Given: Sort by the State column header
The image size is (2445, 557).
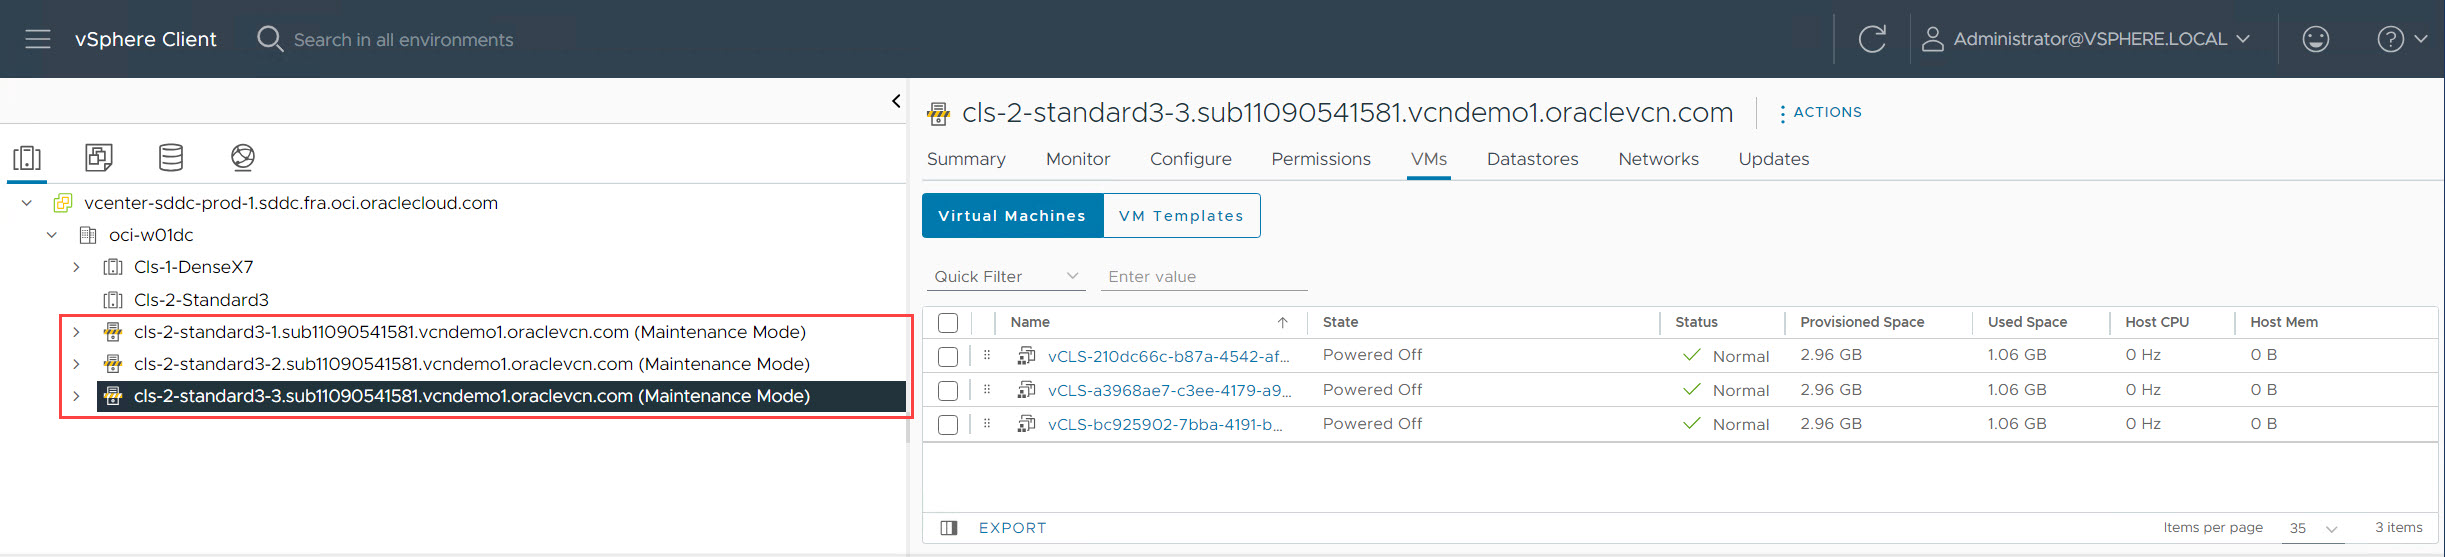Looking at the screenshot, I should 1340,322.
